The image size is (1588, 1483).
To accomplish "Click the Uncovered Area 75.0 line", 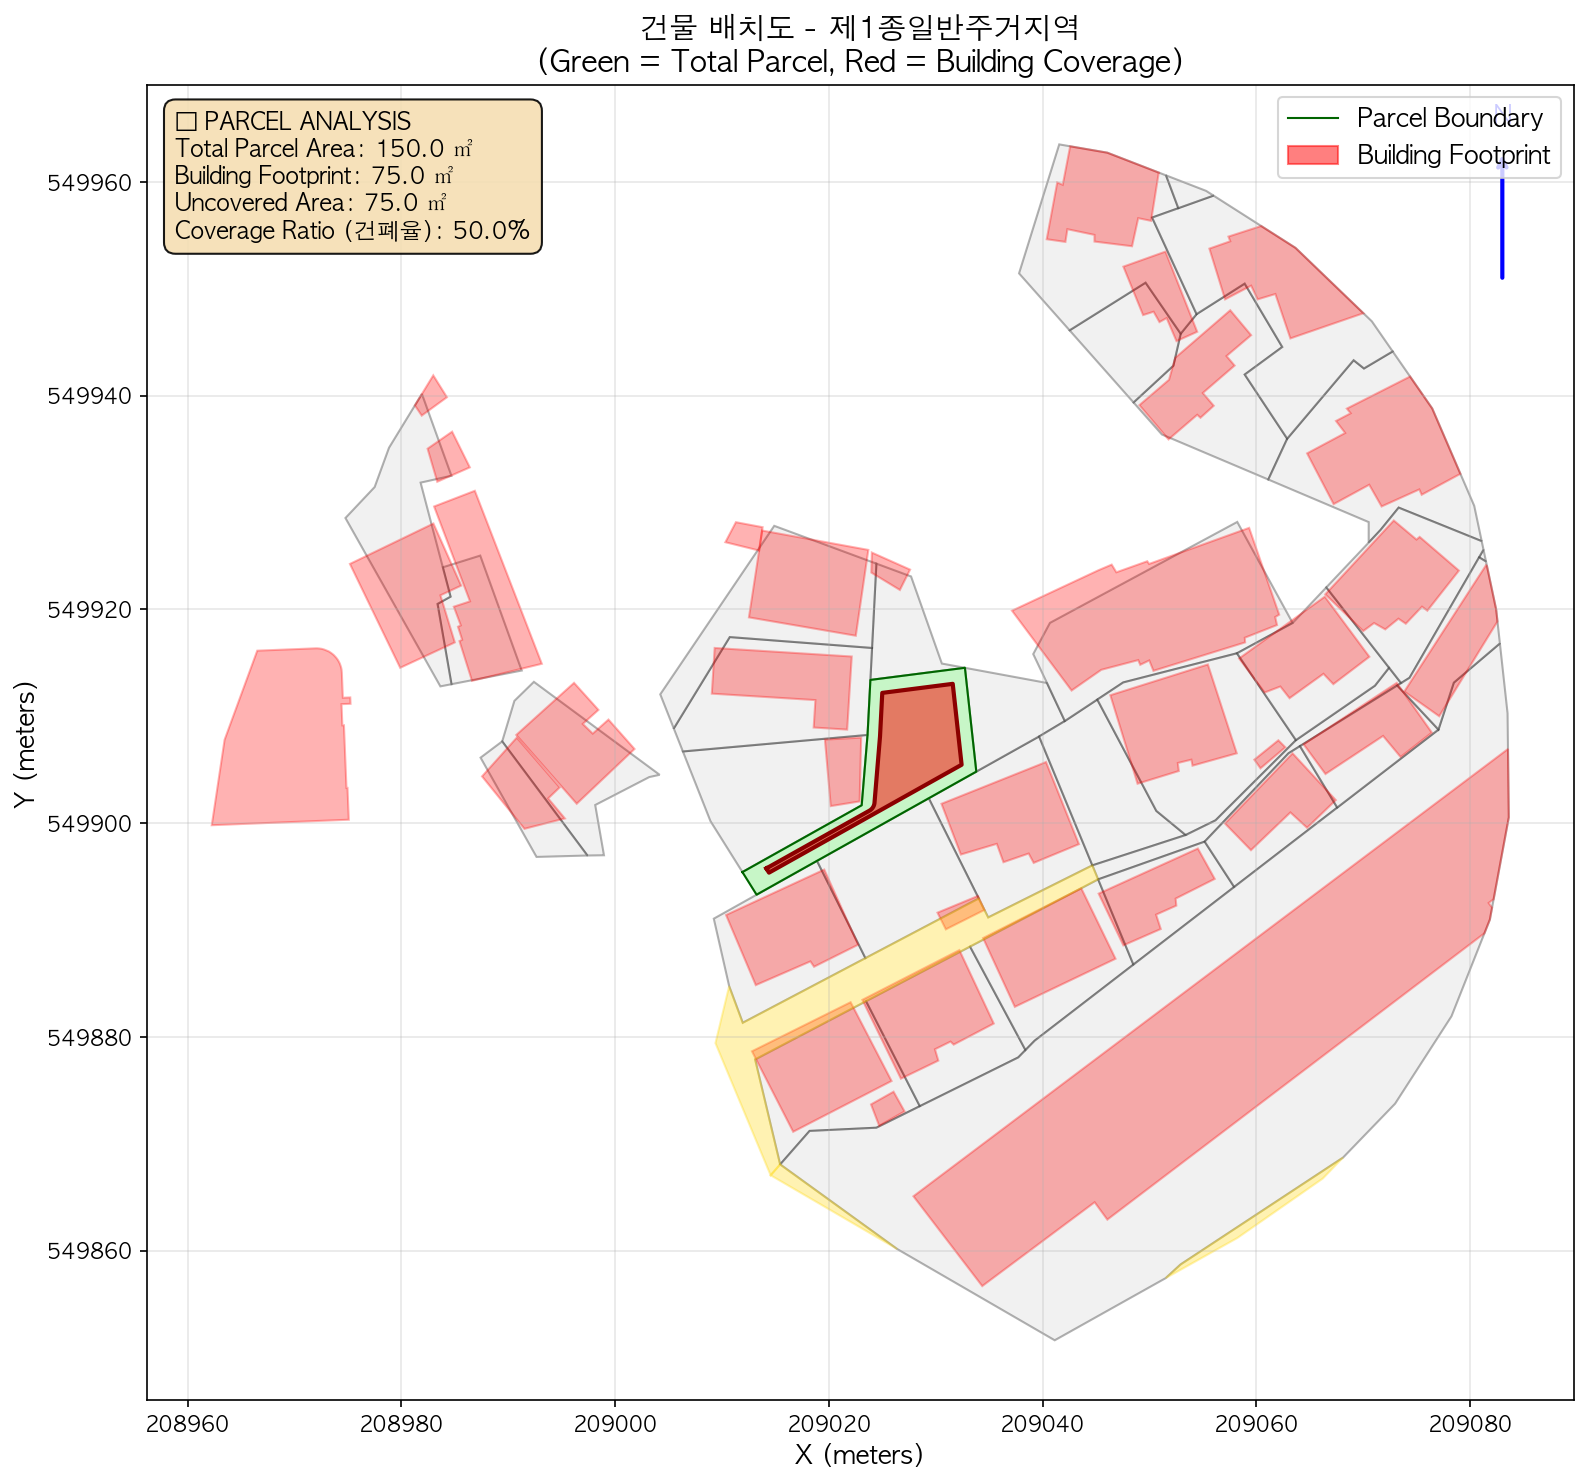I will coord(310,204).
